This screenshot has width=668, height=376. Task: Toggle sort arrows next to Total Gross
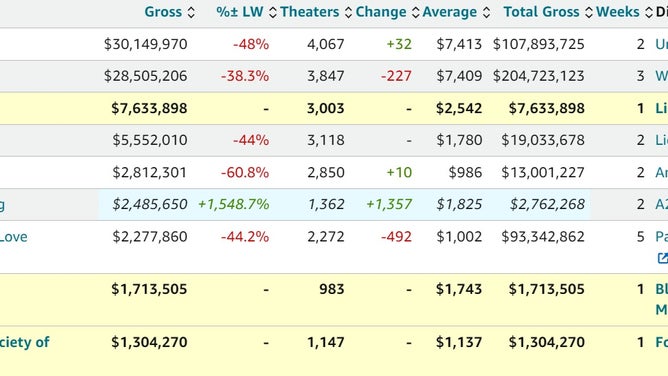pyautogui.click(x=589, y=12)
